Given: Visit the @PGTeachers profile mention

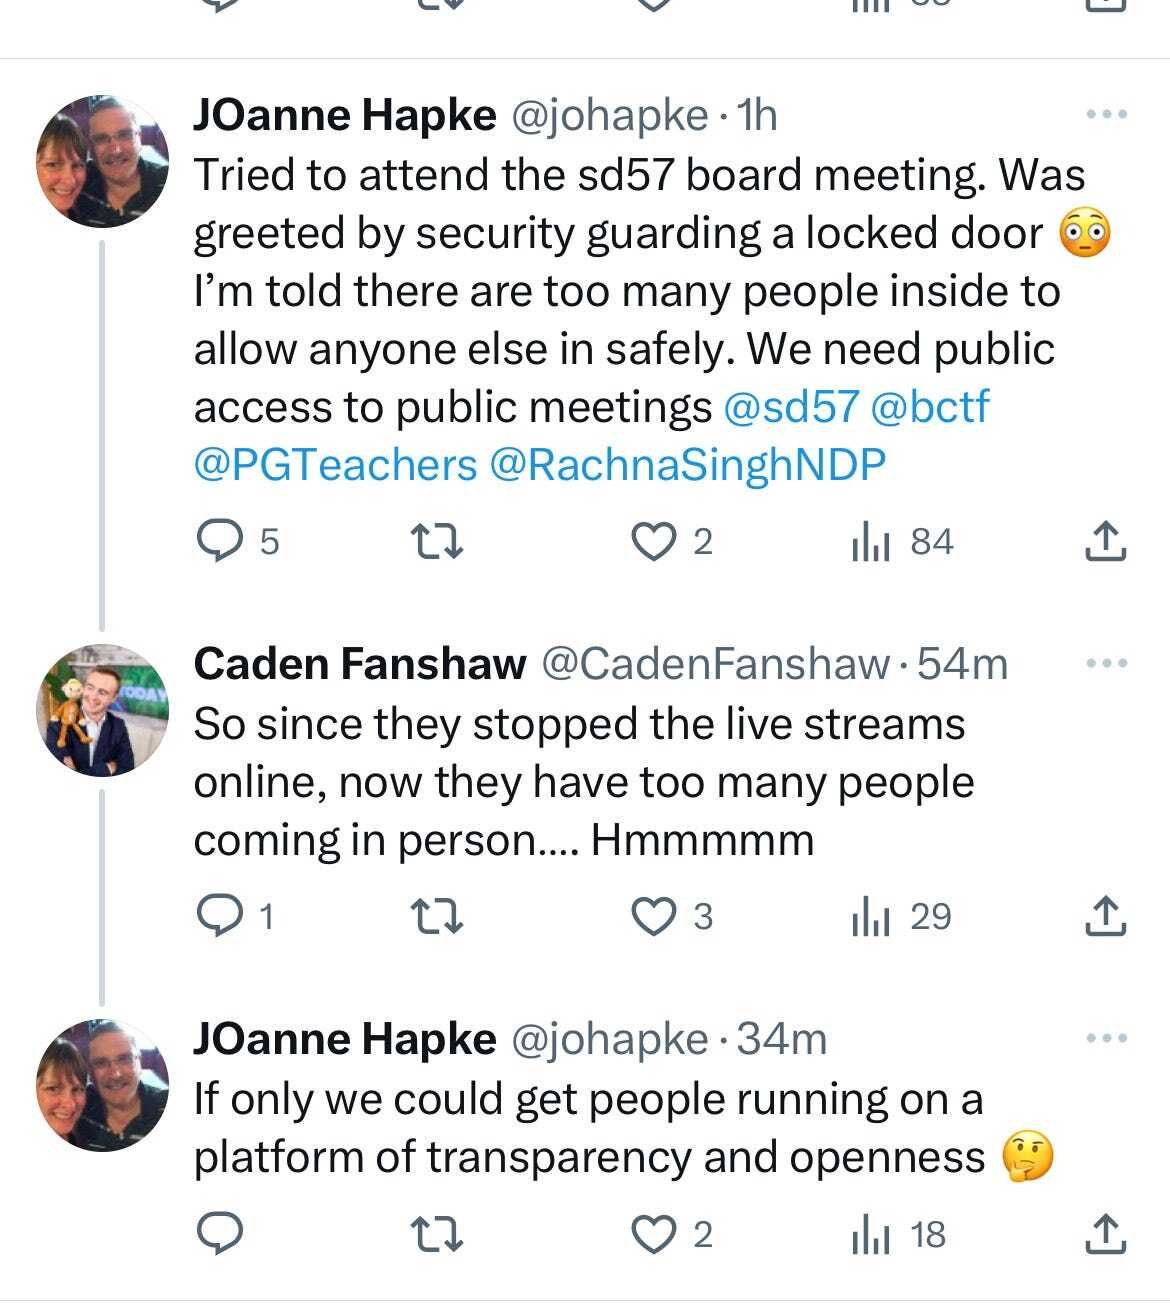Looking at the screenshot, I should click(x=335, y=464).
